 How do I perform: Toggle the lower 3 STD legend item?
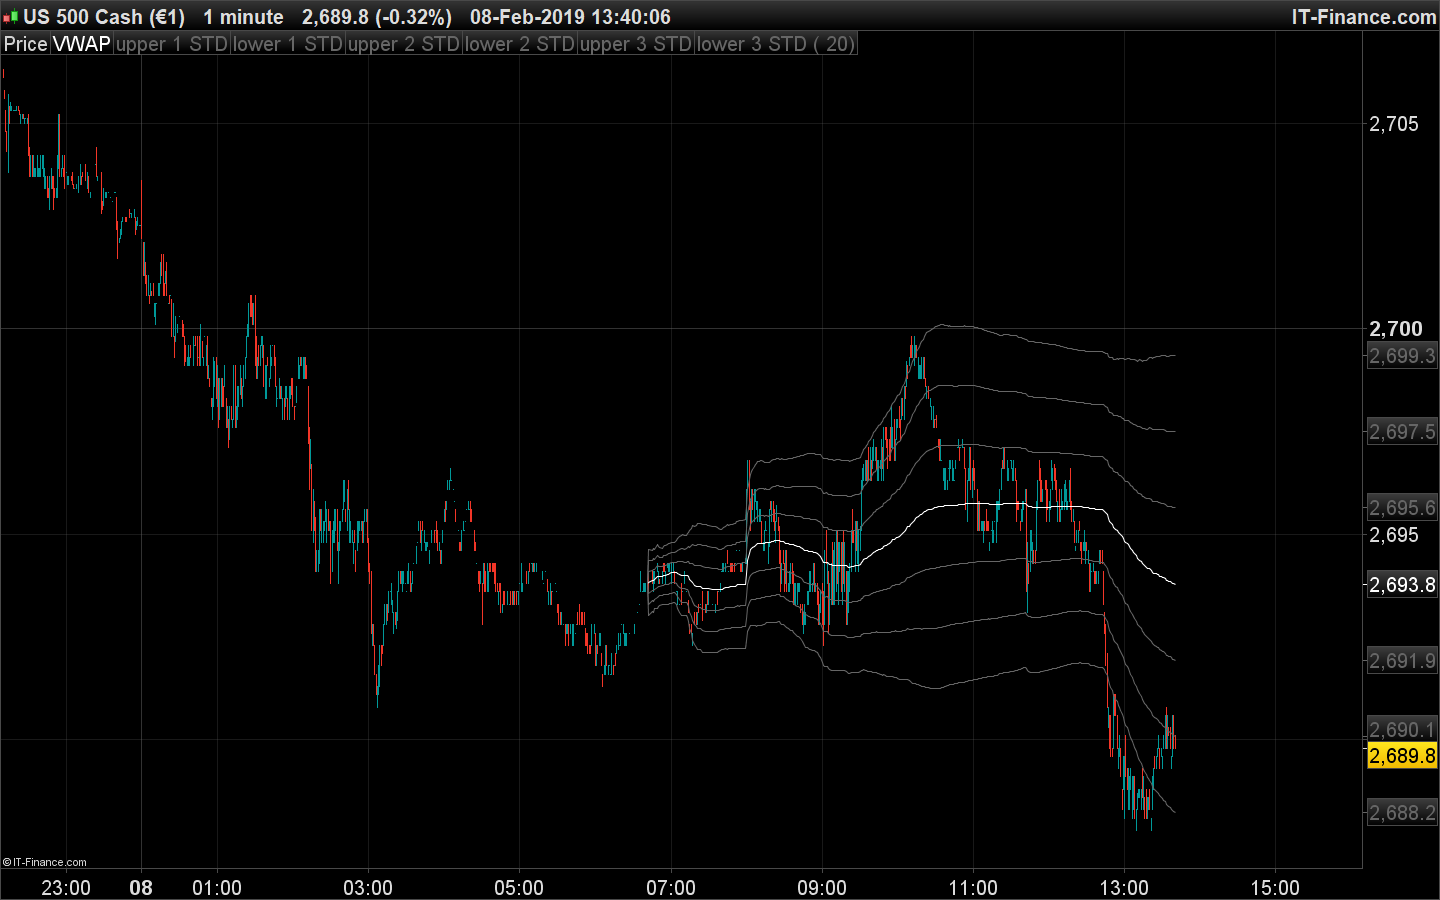(x=752, y=44)
